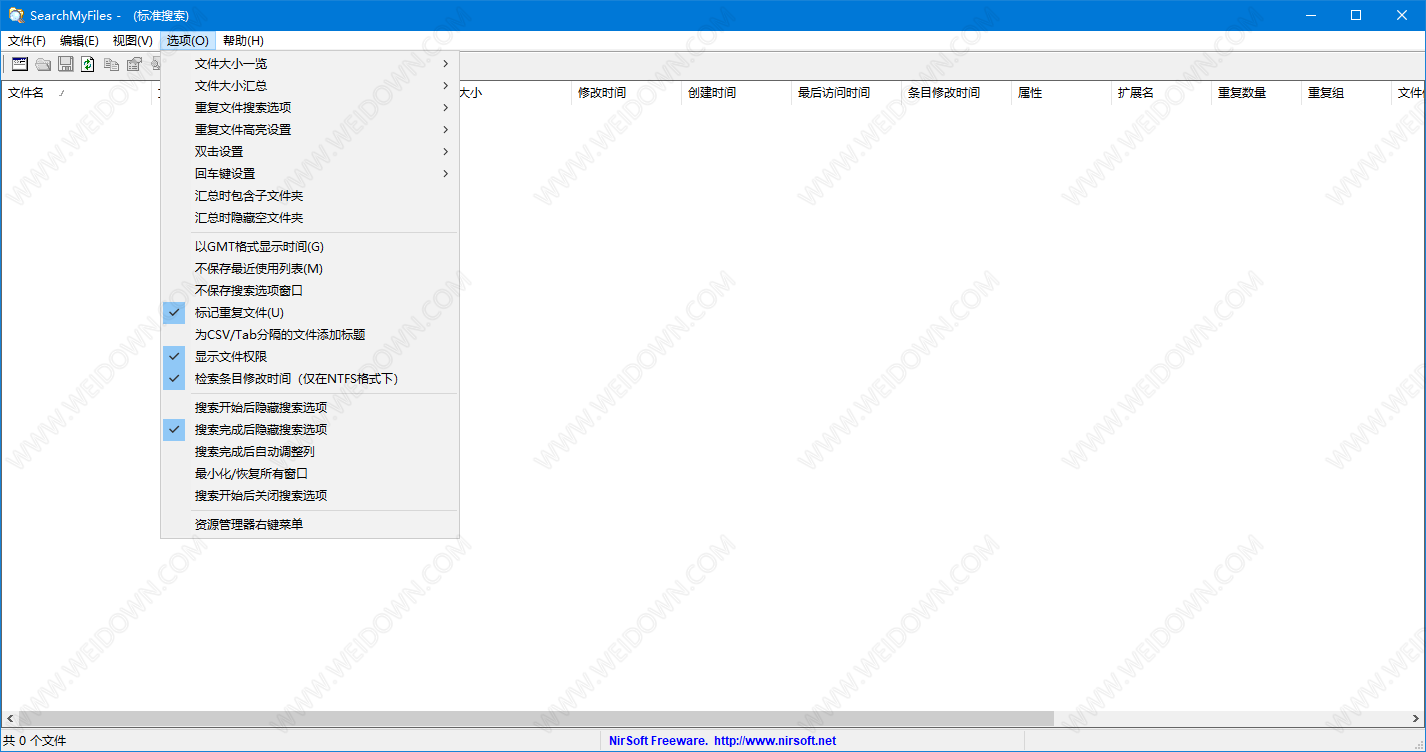Viewport: 1426px width, 752px height.
Task: Click the open folder toolbar icon
Action: (43, 64)
